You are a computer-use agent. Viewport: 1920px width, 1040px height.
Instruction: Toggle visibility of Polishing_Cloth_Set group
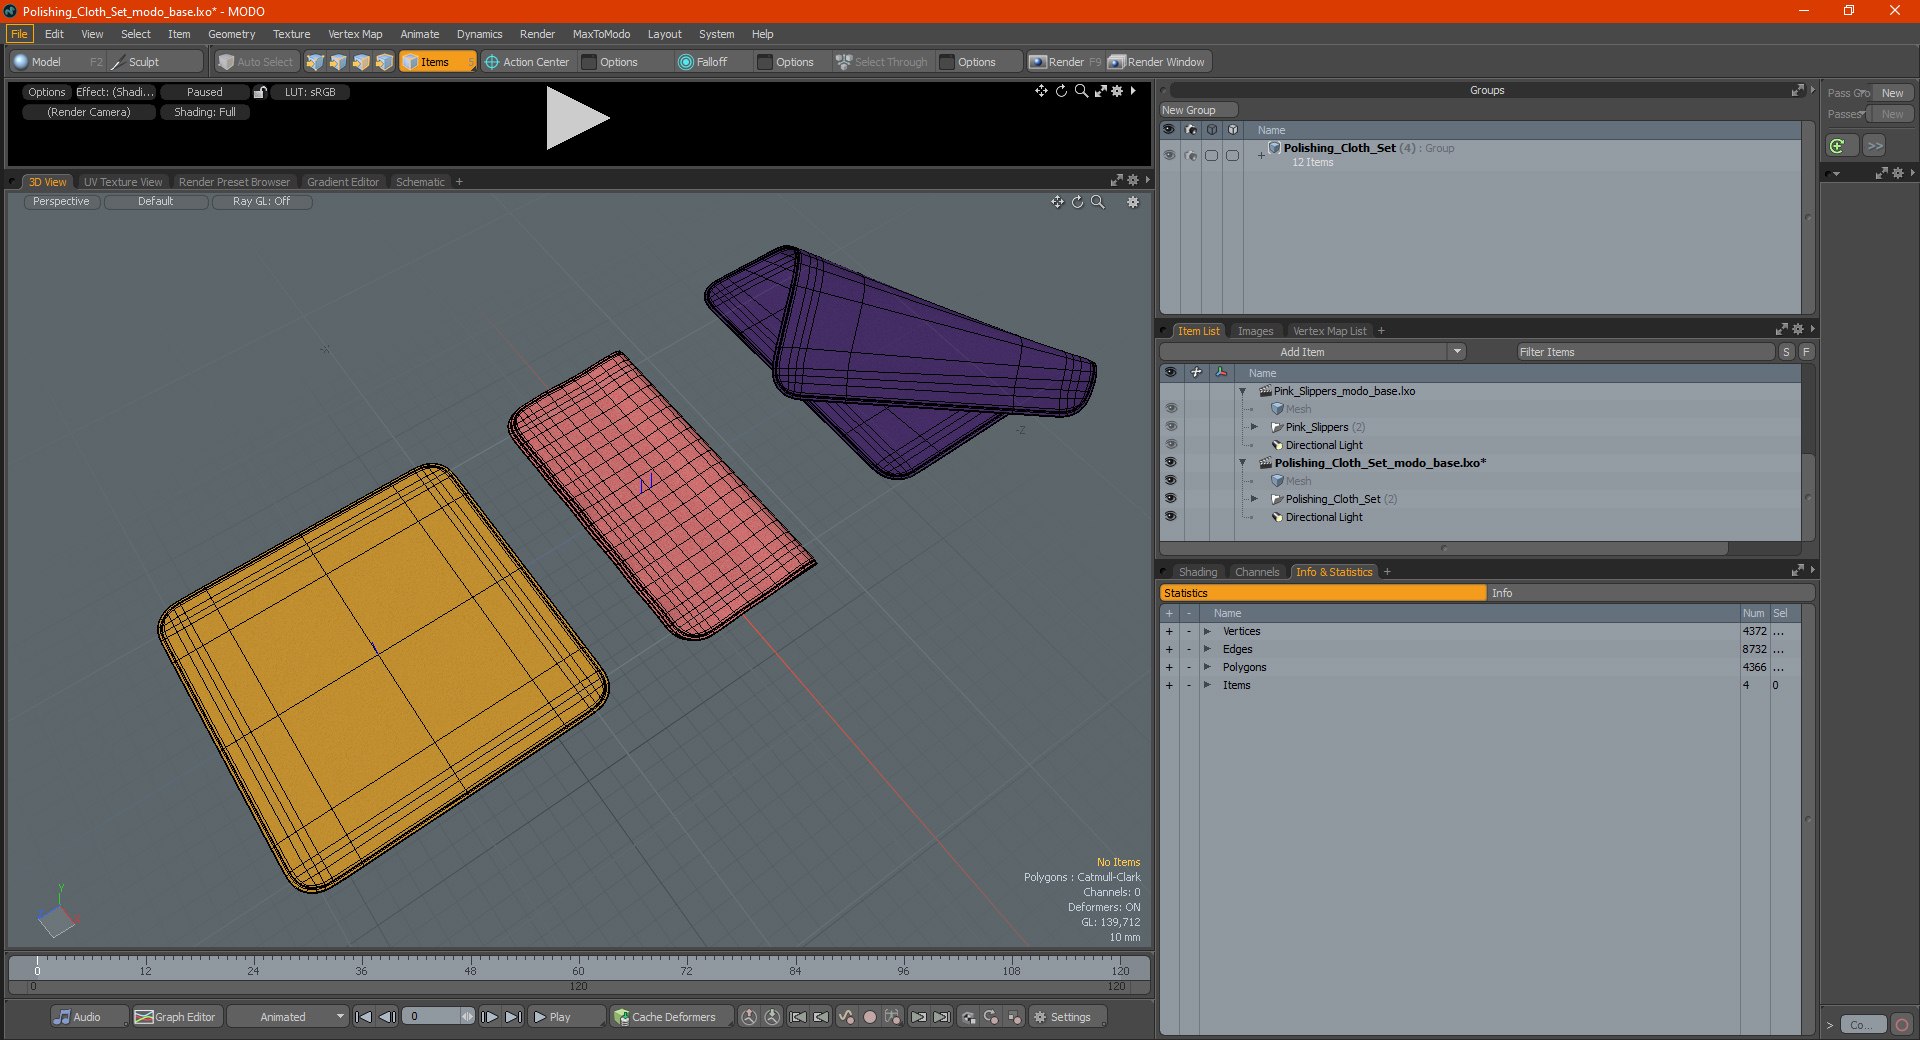click(1168, 155)
